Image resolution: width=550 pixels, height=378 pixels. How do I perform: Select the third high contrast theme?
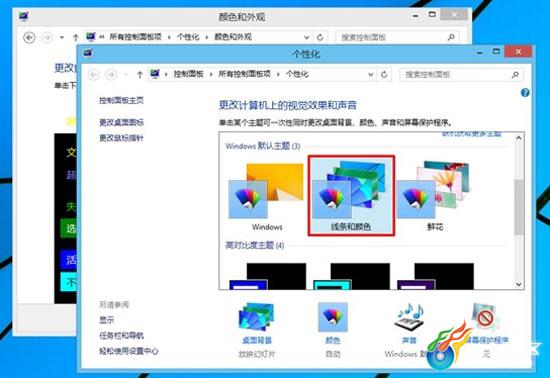click(435, 276)
